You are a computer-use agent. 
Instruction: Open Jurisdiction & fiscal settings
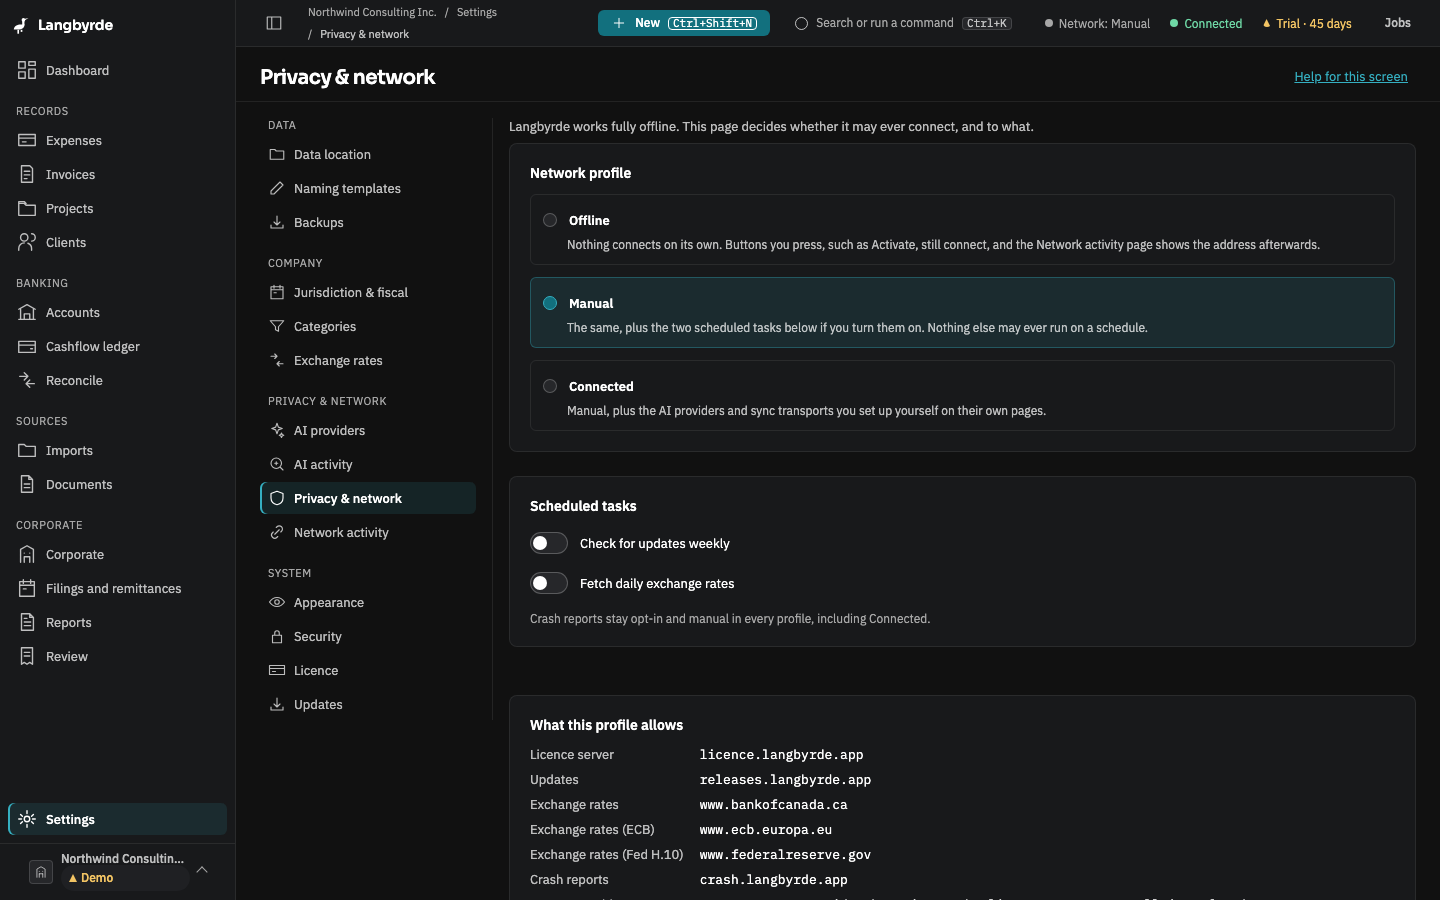368,292
